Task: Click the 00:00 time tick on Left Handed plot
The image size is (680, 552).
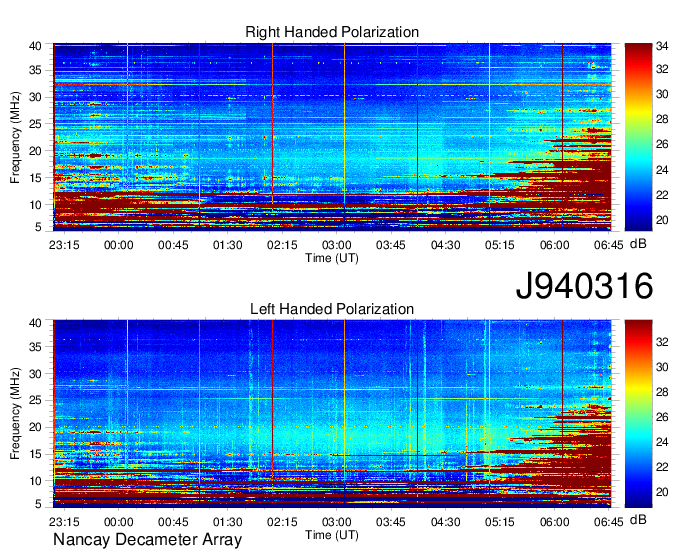Action: click(x=118, y=522)
